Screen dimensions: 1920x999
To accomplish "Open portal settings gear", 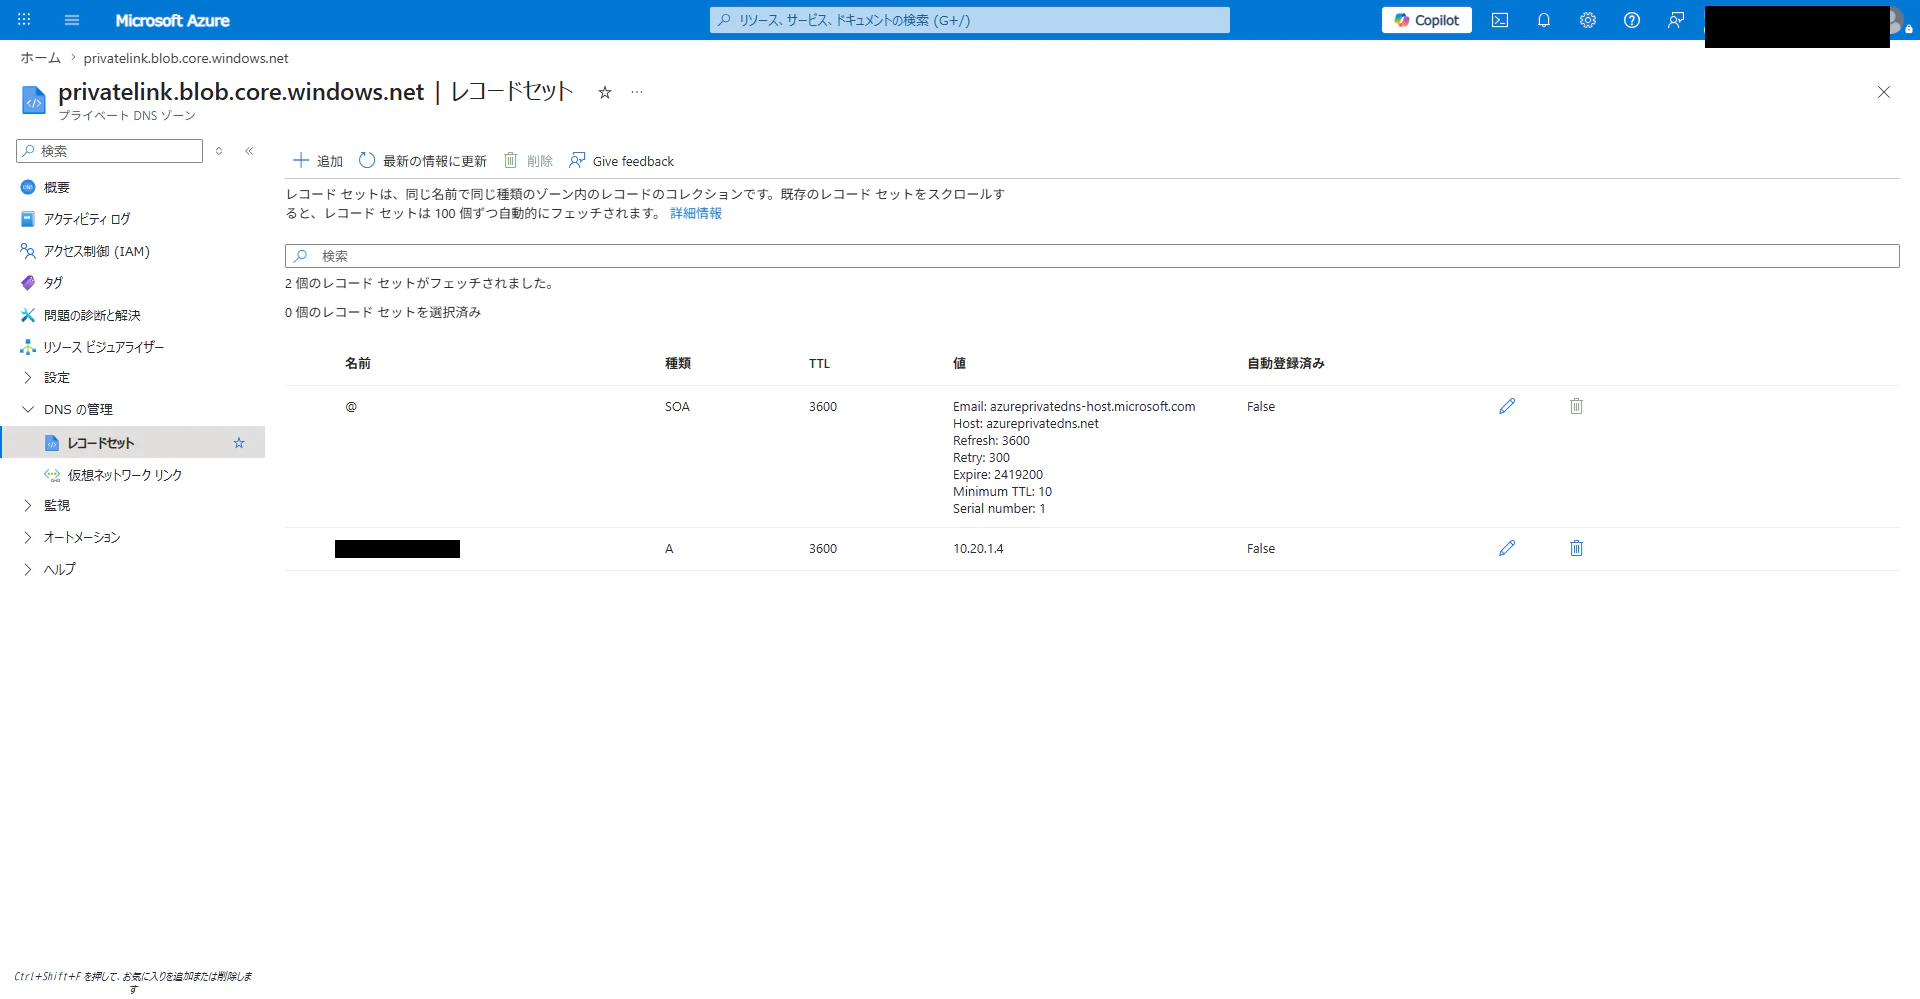I will click(1588, 20).
